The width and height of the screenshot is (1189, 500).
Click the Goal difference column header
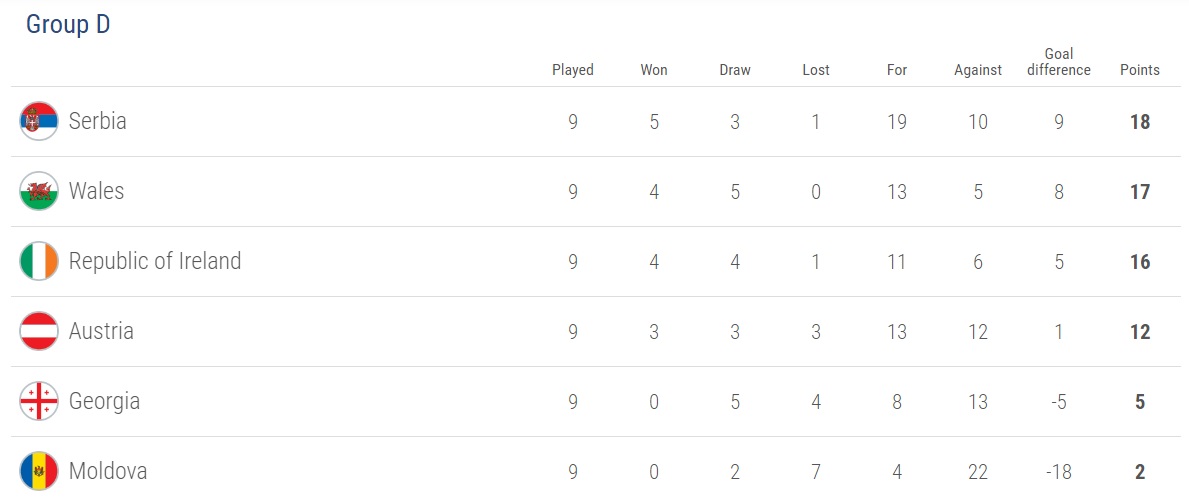(1059, 62)
